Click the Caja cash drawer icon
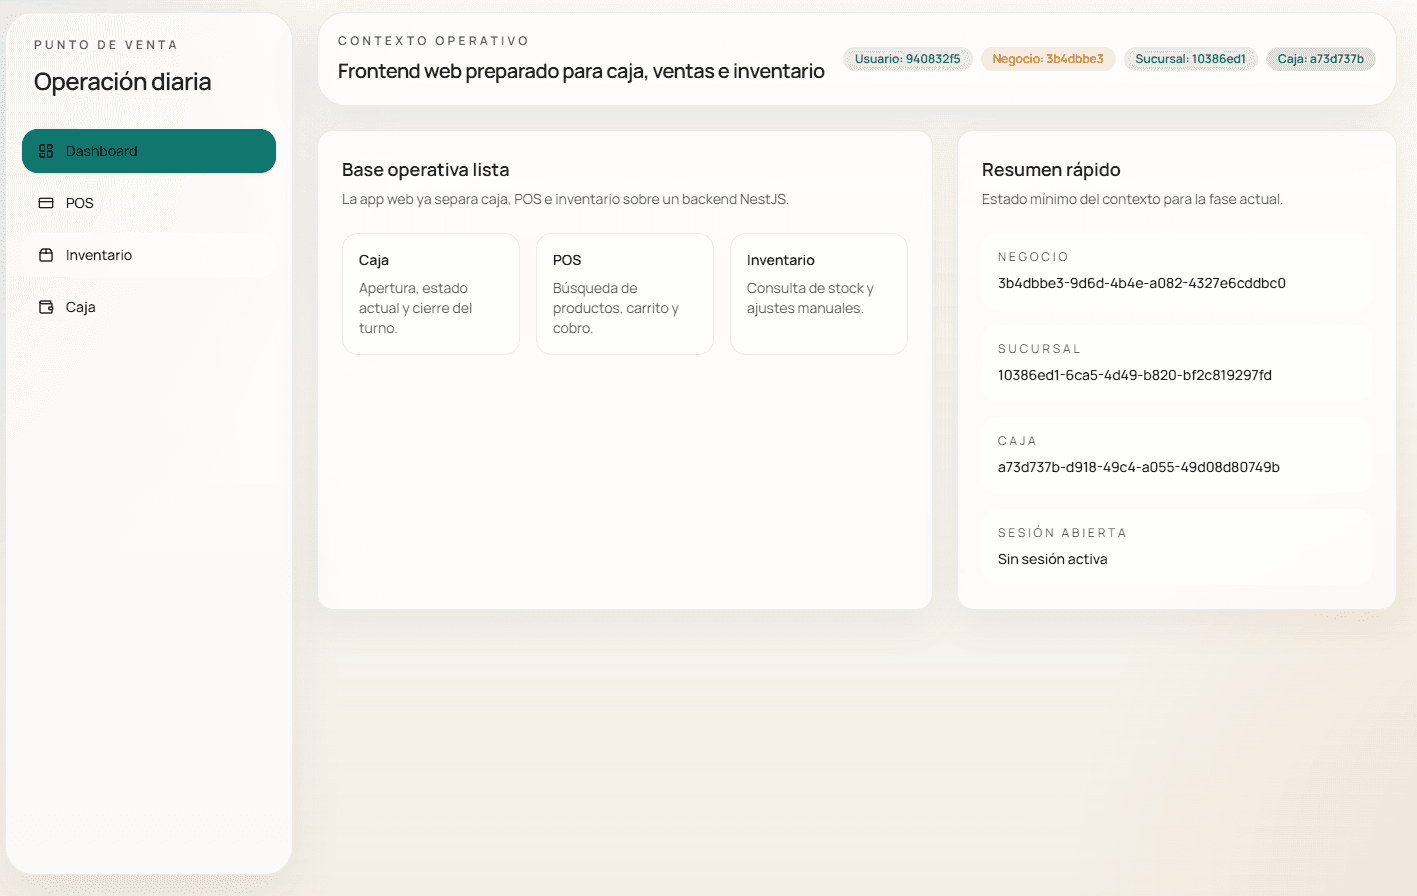 click(46, 306)
